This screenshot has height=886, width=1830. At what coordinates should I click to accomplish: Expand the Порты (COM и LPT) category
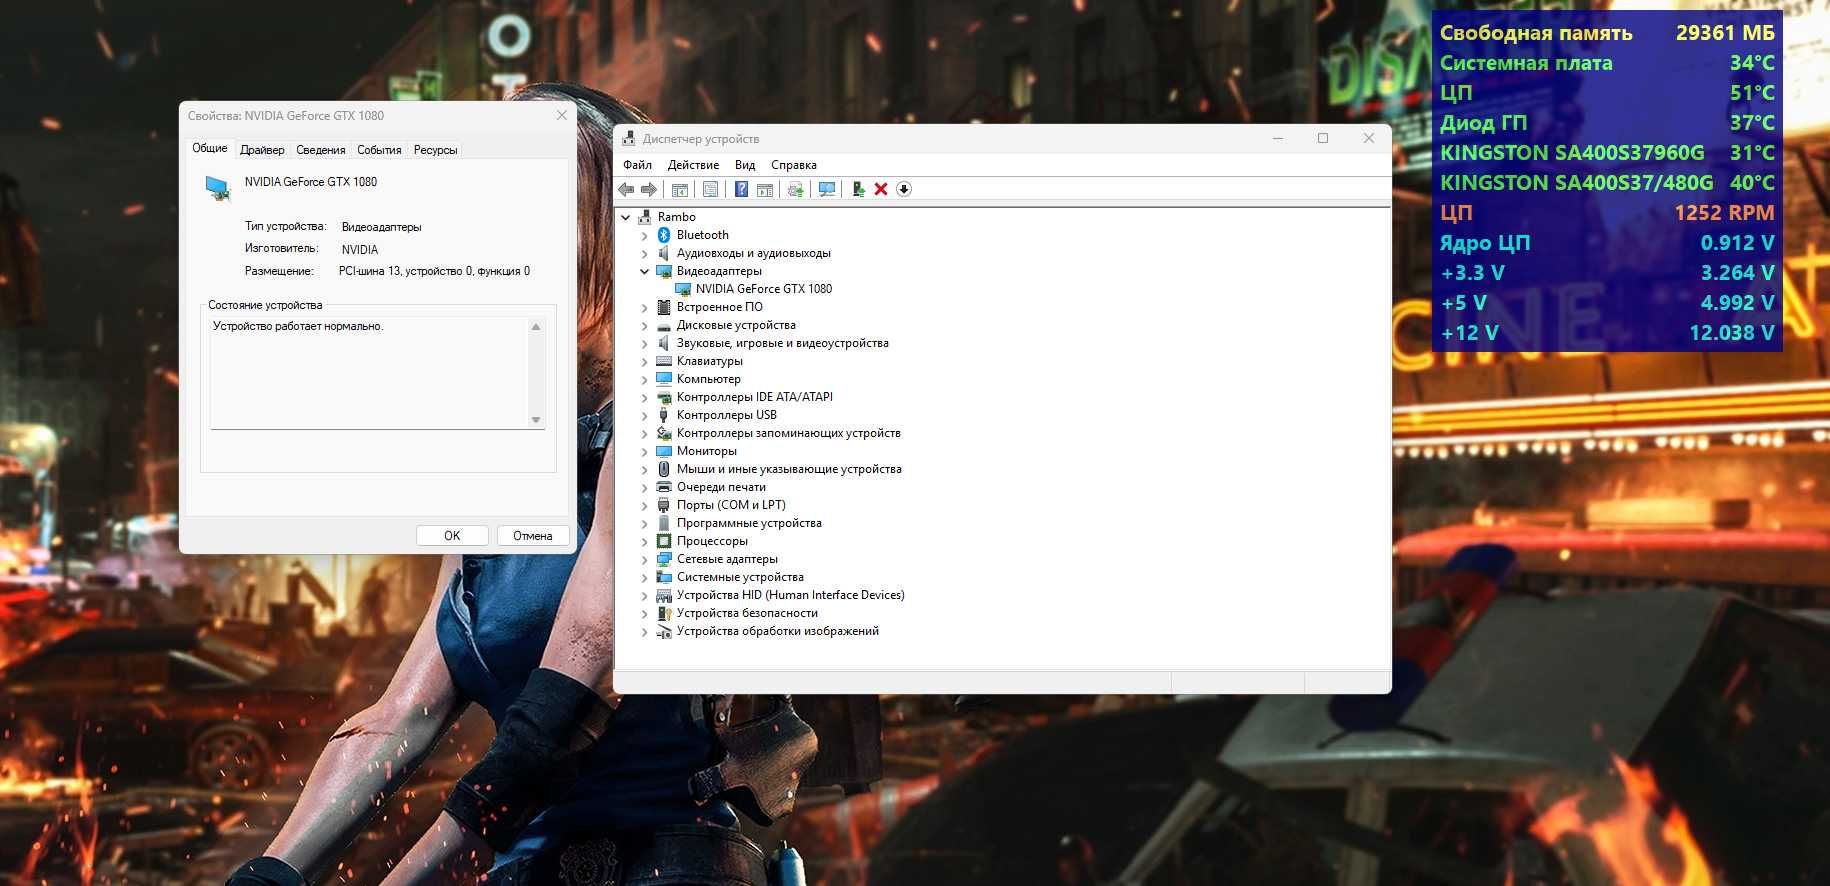tap(645, 505)
